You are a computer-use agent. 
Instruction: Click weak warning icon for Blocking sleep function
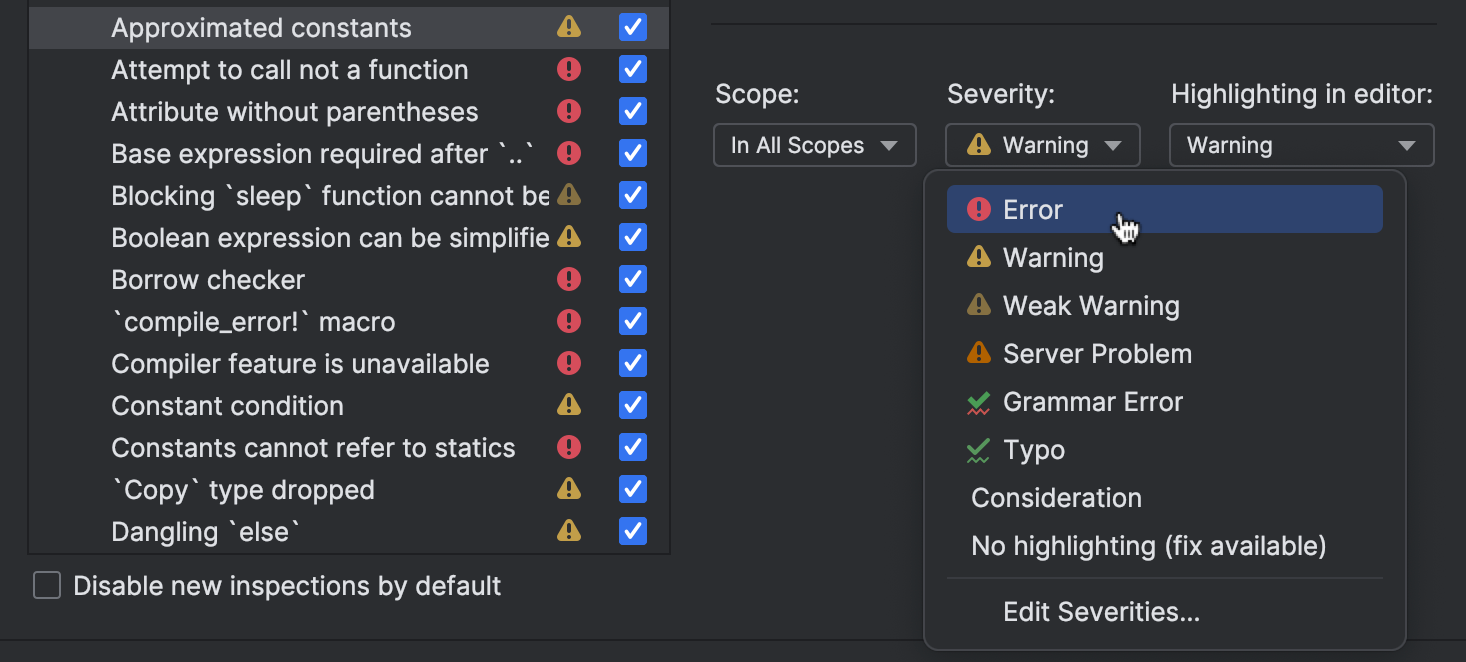(569, 195)
